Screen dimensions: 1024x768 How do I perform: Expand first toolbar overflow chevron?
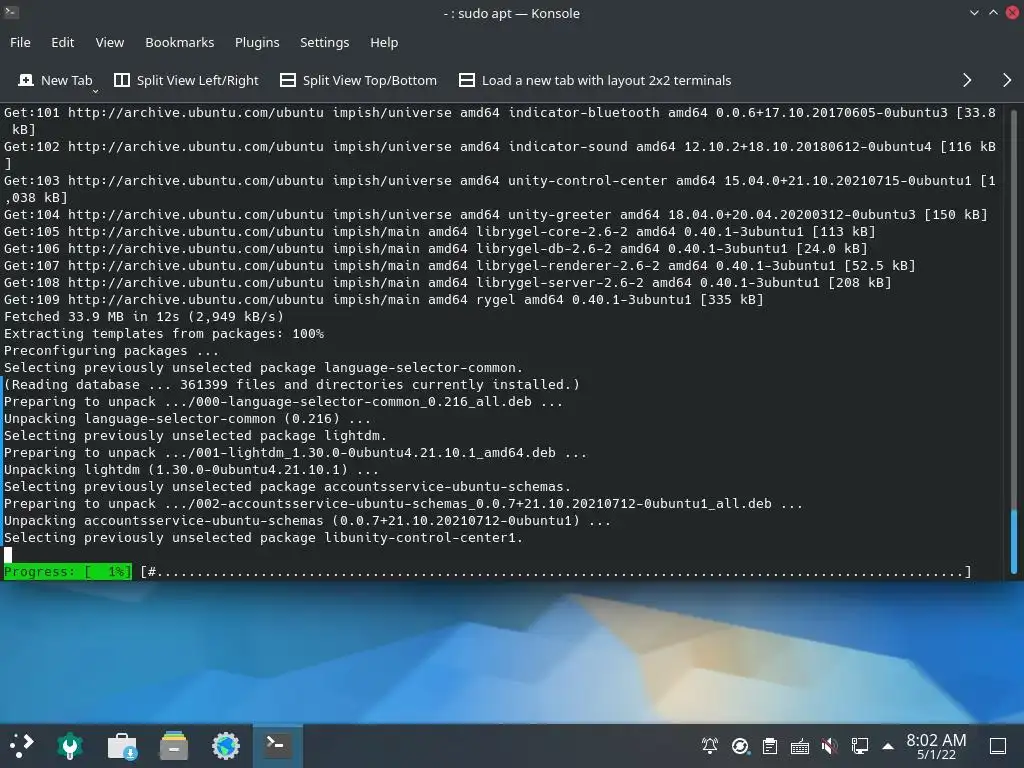click(x=967, y=80)
